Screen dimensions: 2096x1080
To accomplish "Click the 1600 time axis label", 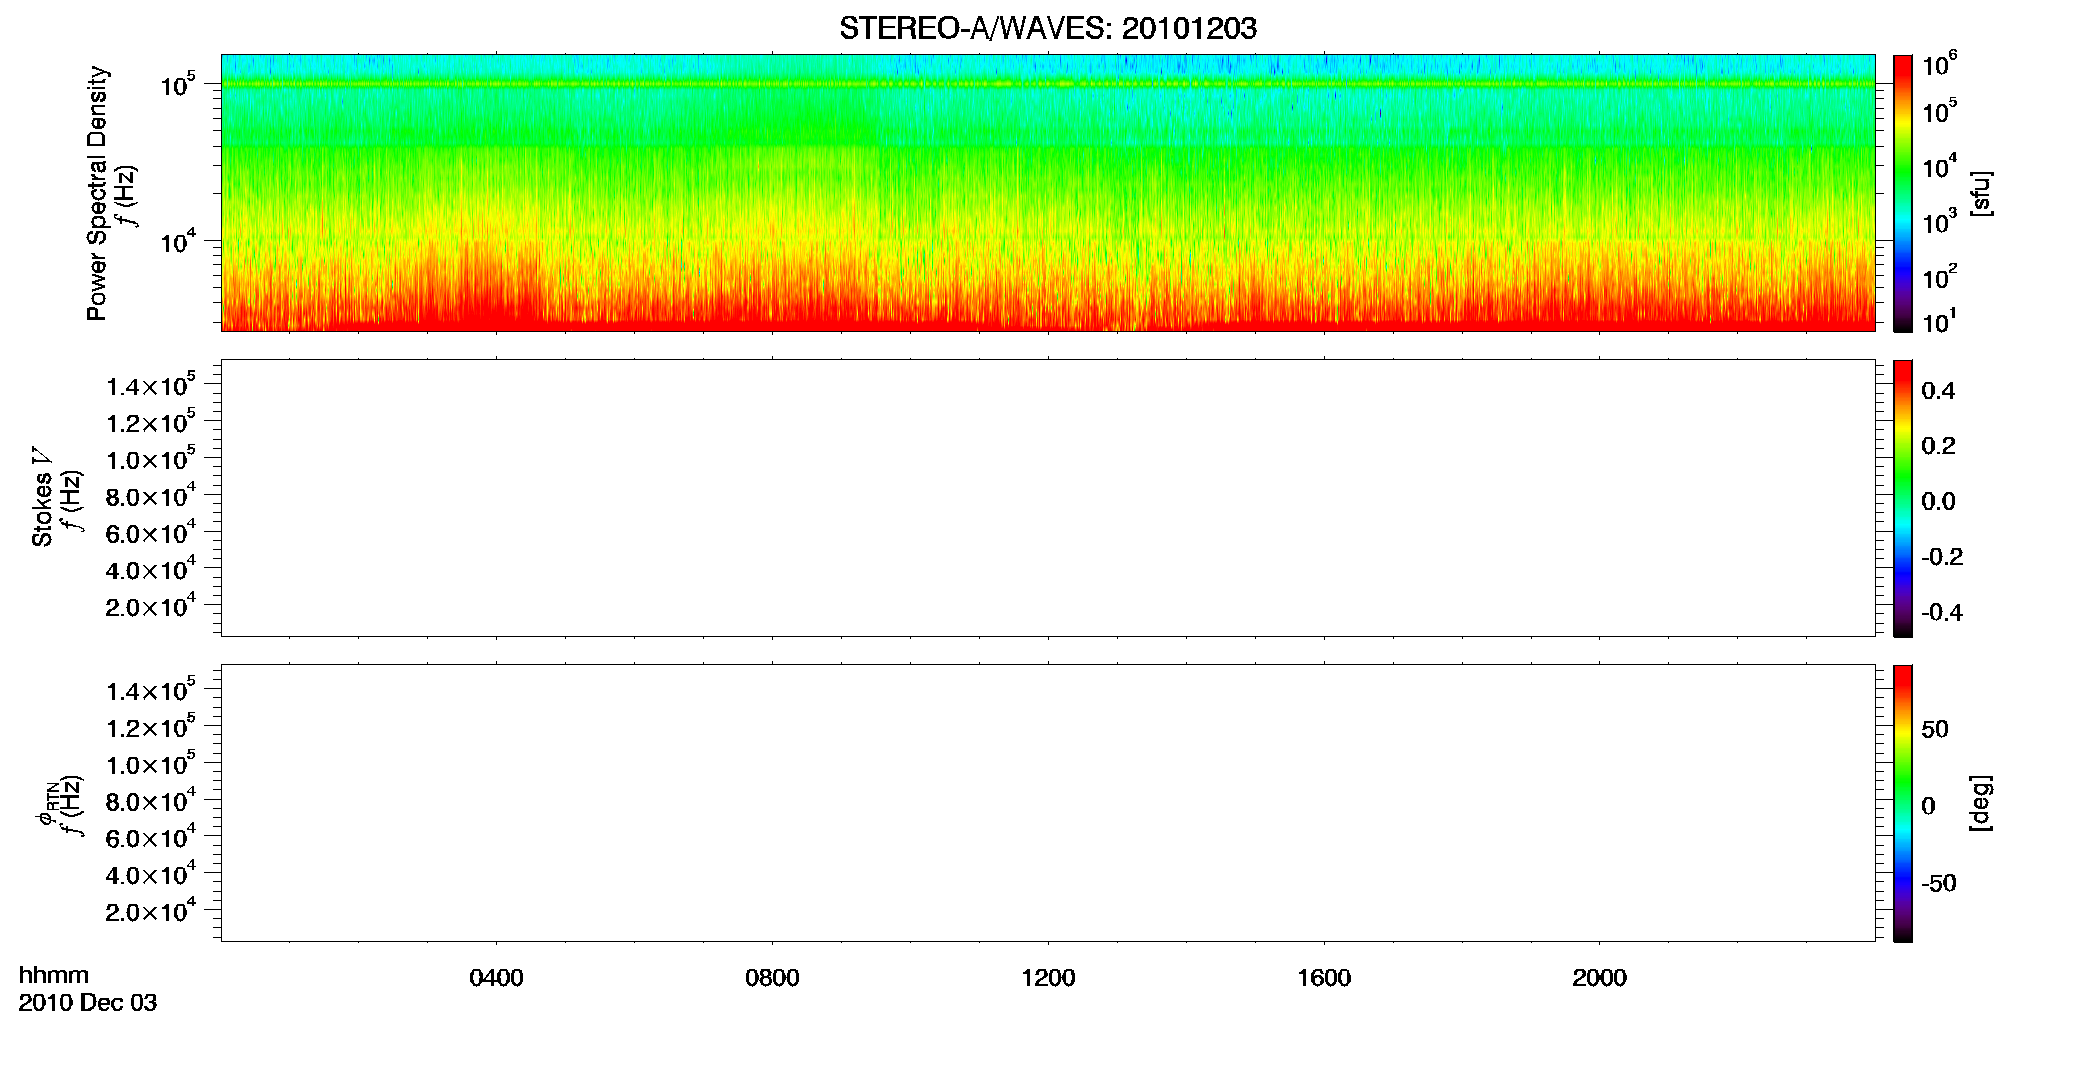I will click(x=1324, y=978).
